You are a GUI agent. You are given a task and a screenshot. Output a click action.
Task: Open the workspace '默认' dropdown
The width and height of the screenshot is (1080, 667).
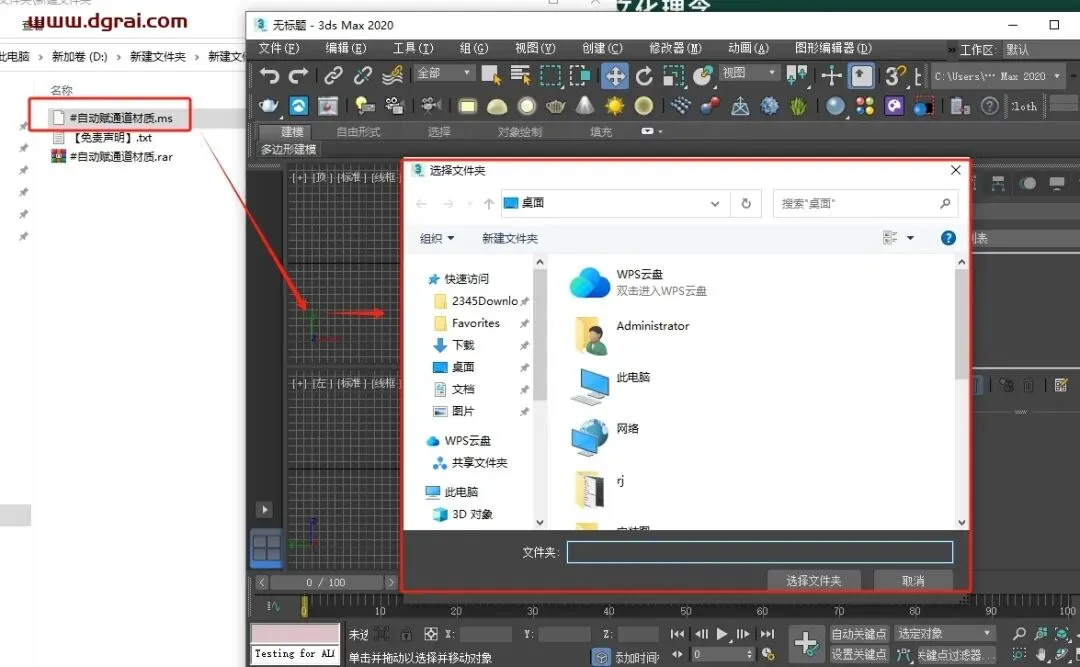[x=1040, y=50]
